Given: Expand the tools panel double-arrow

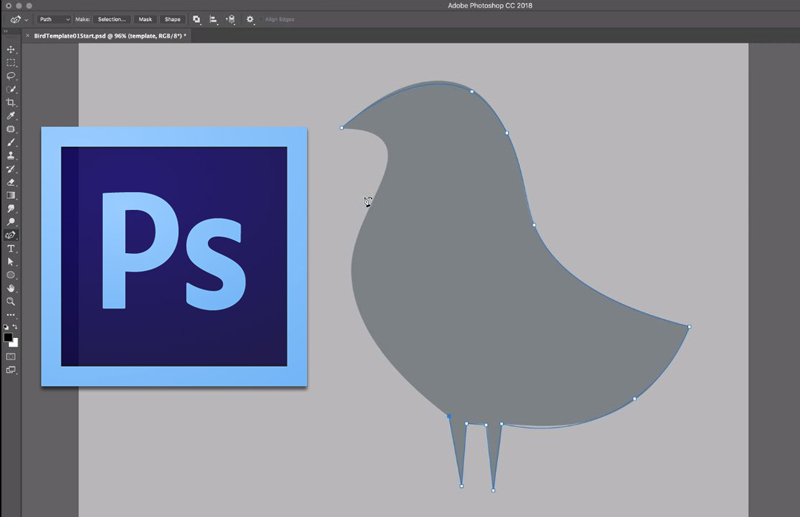Looking at the screenshot, I should pyautogui.click(x=6, y=31).
